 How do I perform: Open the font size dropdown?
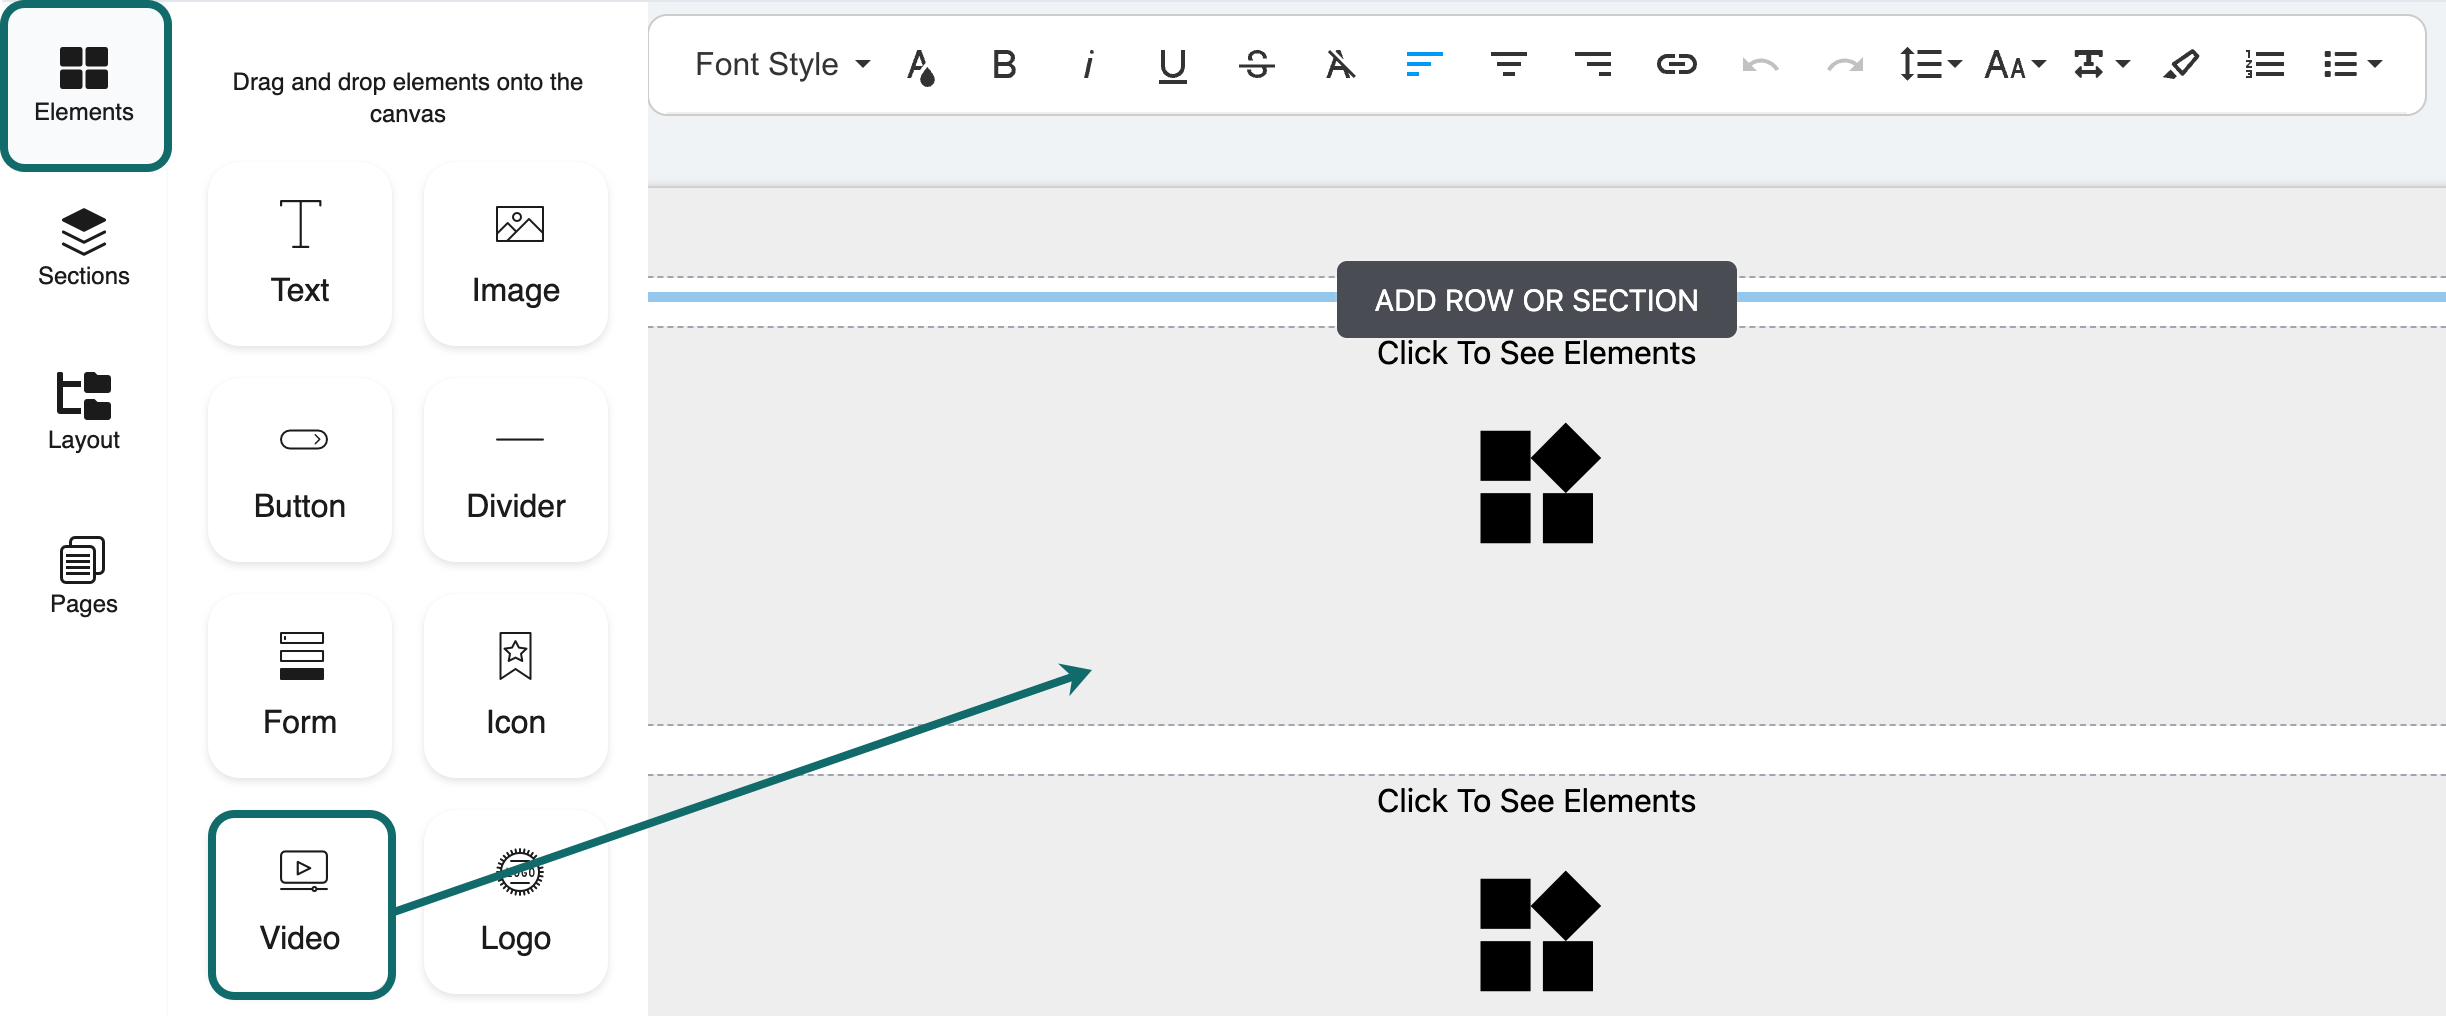click(2014, 65)
